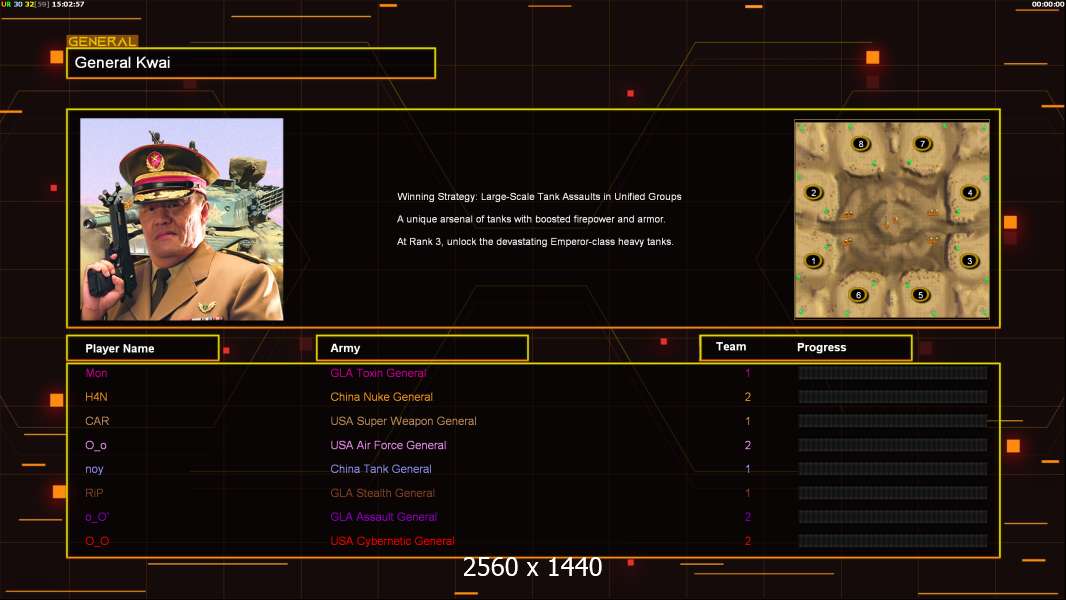Select player RiP in the list
This screenshot has width=1066, height=600.
coord(94,493)
